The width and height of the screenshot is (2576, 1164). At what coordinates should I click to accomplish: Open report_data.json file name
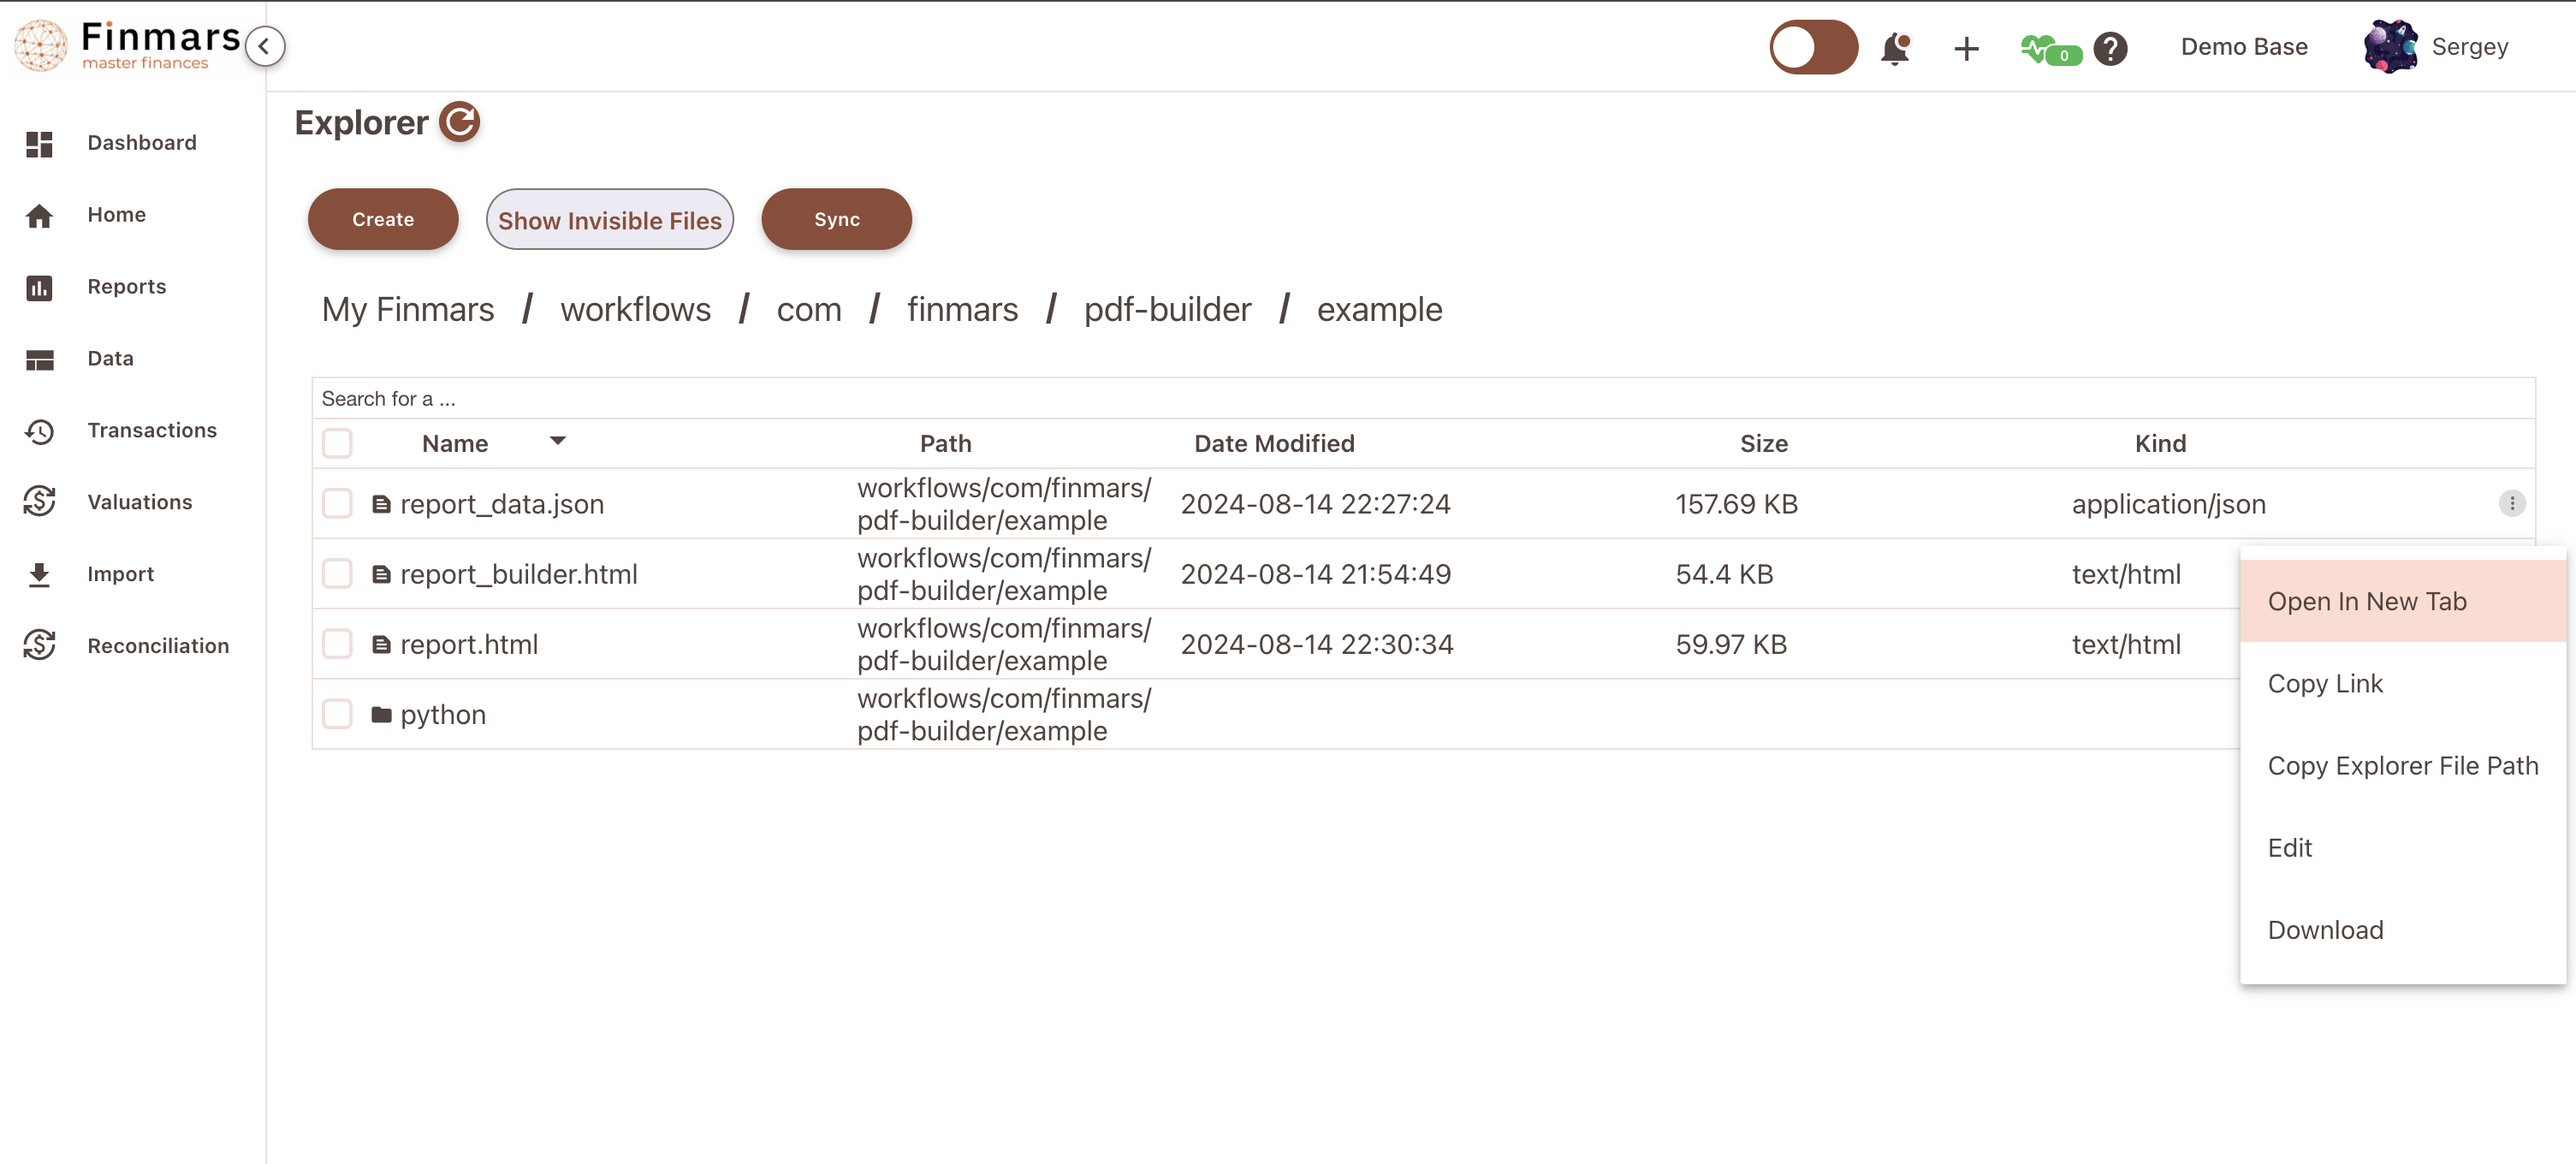502,505
